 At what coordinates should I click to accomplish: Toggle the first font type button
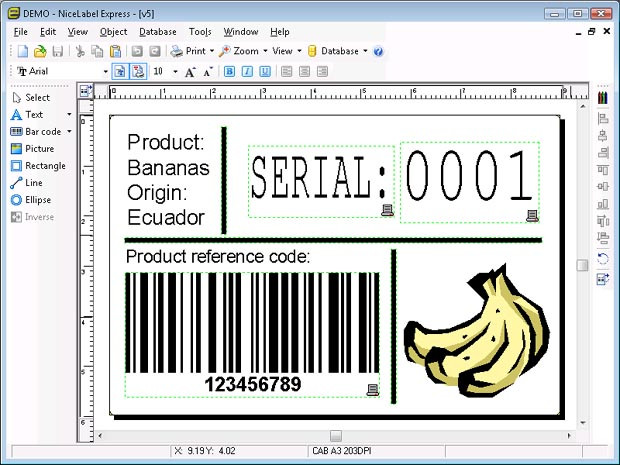(x=120, y=72)
